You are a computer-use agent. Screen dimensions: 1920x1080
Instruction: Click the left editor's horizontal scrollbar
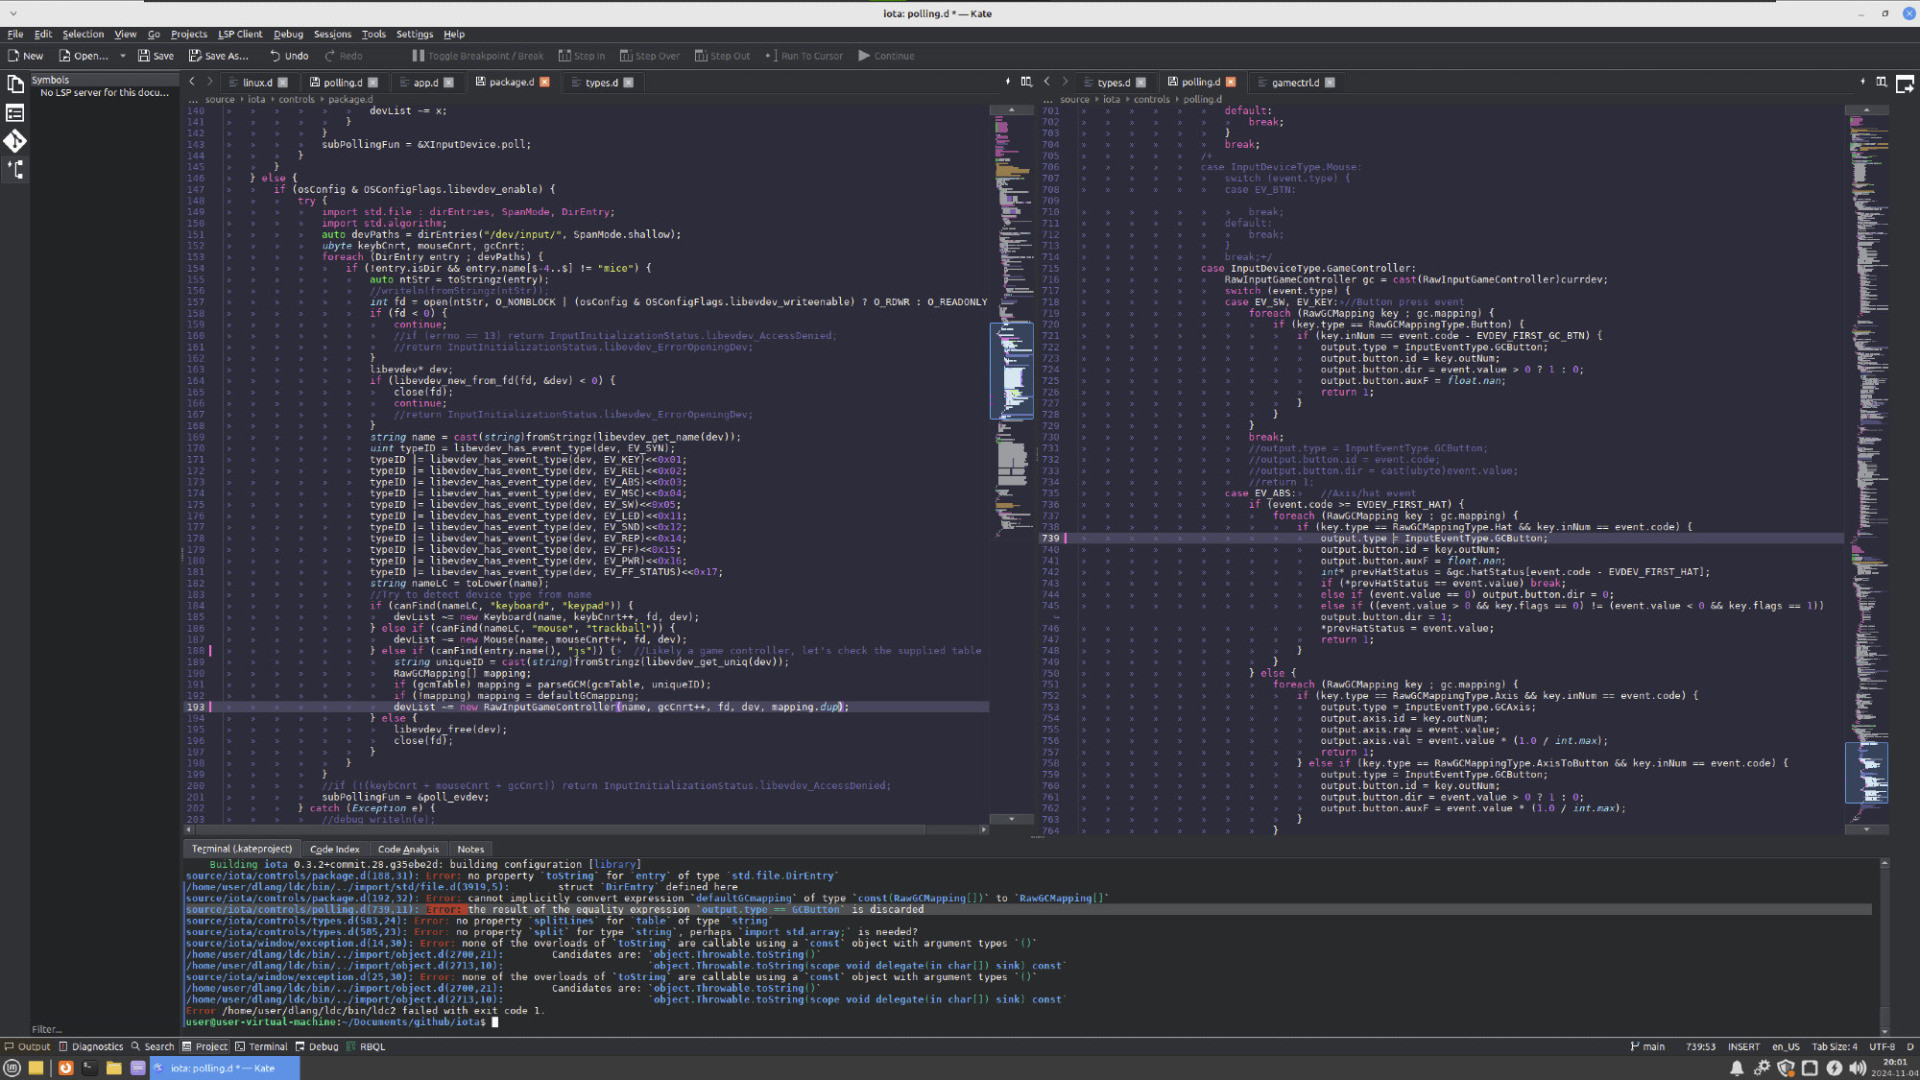point(560,830)
